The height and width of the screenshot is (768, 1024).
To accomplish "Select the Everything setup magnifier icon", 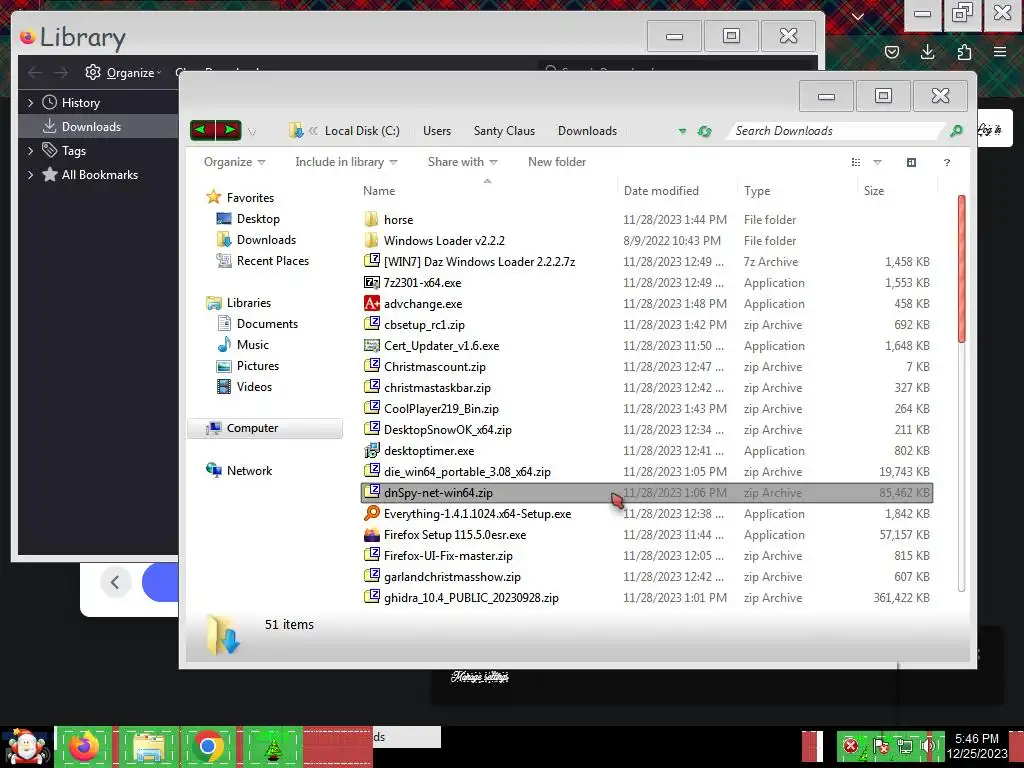I will tap(372, 513).
